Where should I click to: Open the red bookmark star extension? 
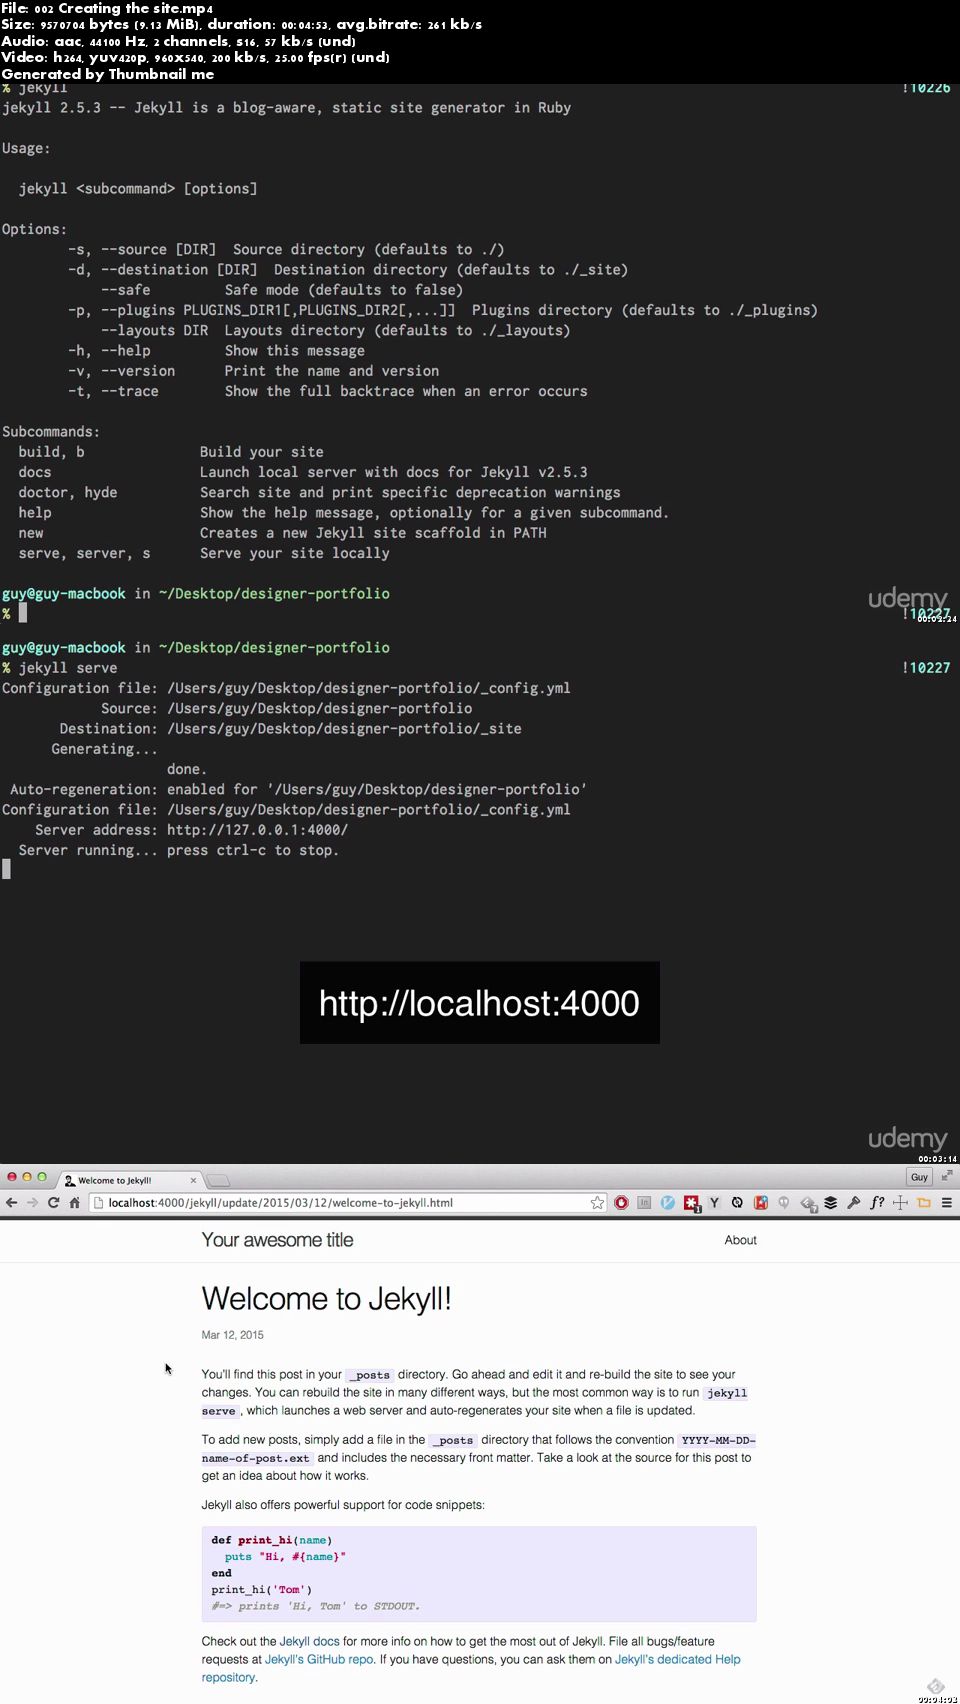tap(761, 1203)
